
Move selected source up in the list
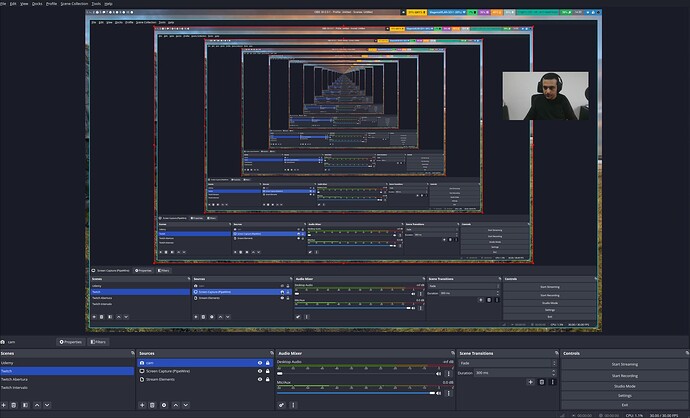coord(176,405)
